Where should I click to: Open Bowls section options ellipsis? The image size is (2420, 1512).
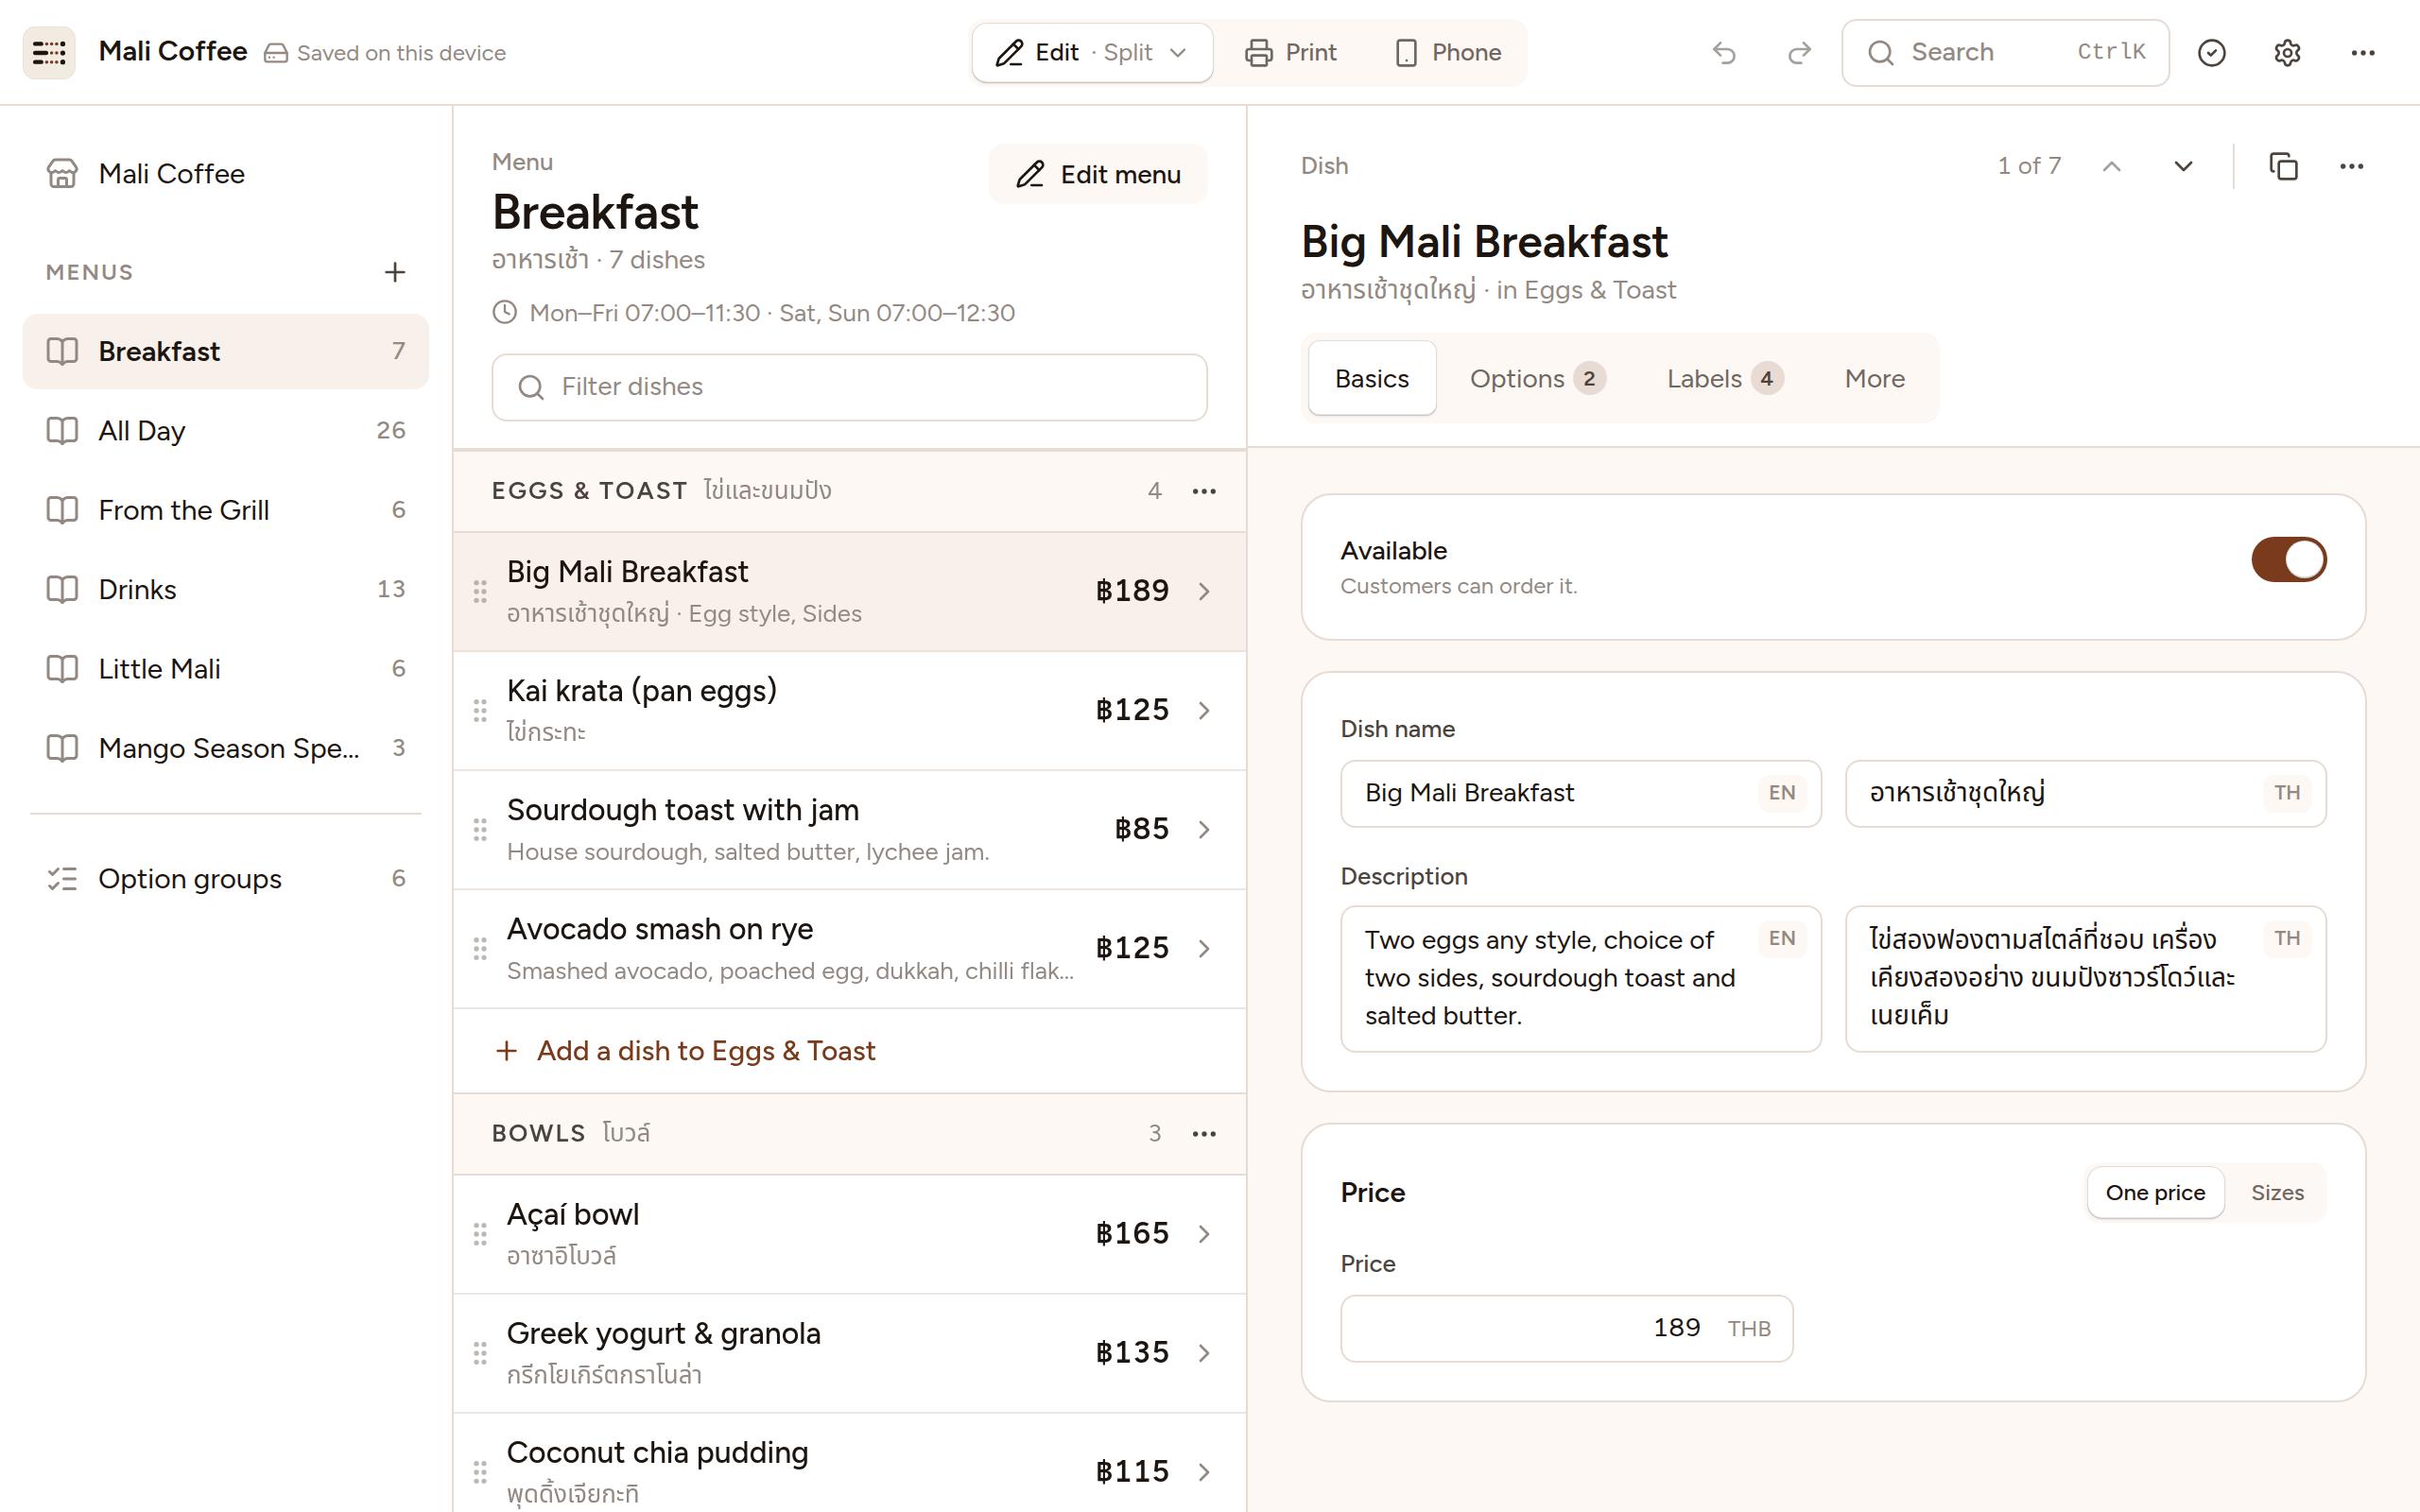pos(1204,1134)
